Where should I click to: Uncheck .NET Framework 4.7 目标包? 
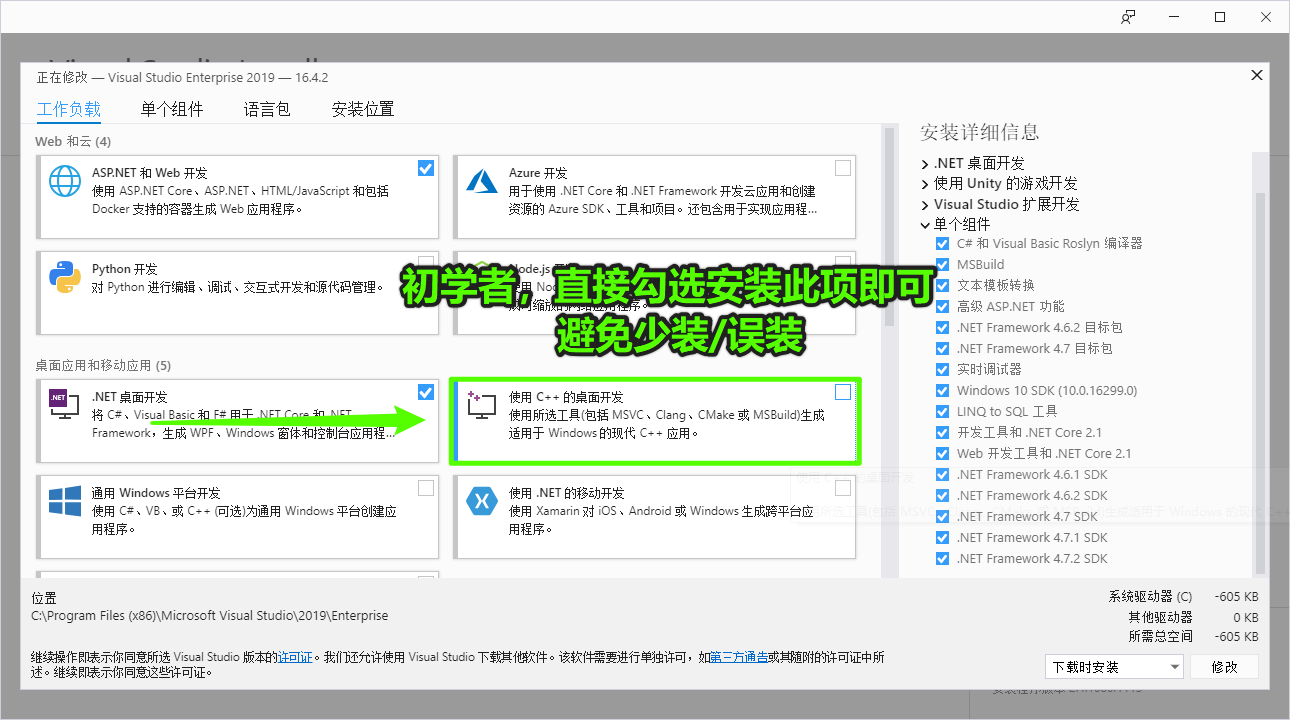point(942,349)
